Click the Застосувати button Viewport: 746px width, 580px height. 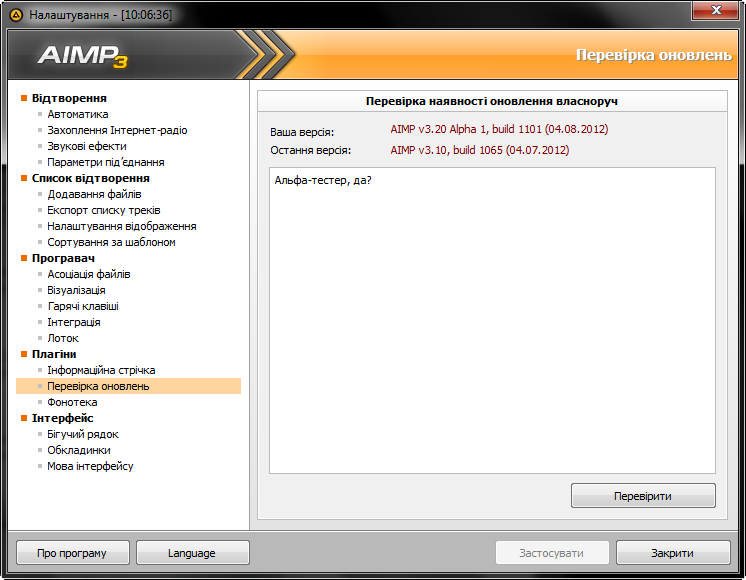pyautogui.click(x=552, y=553)
